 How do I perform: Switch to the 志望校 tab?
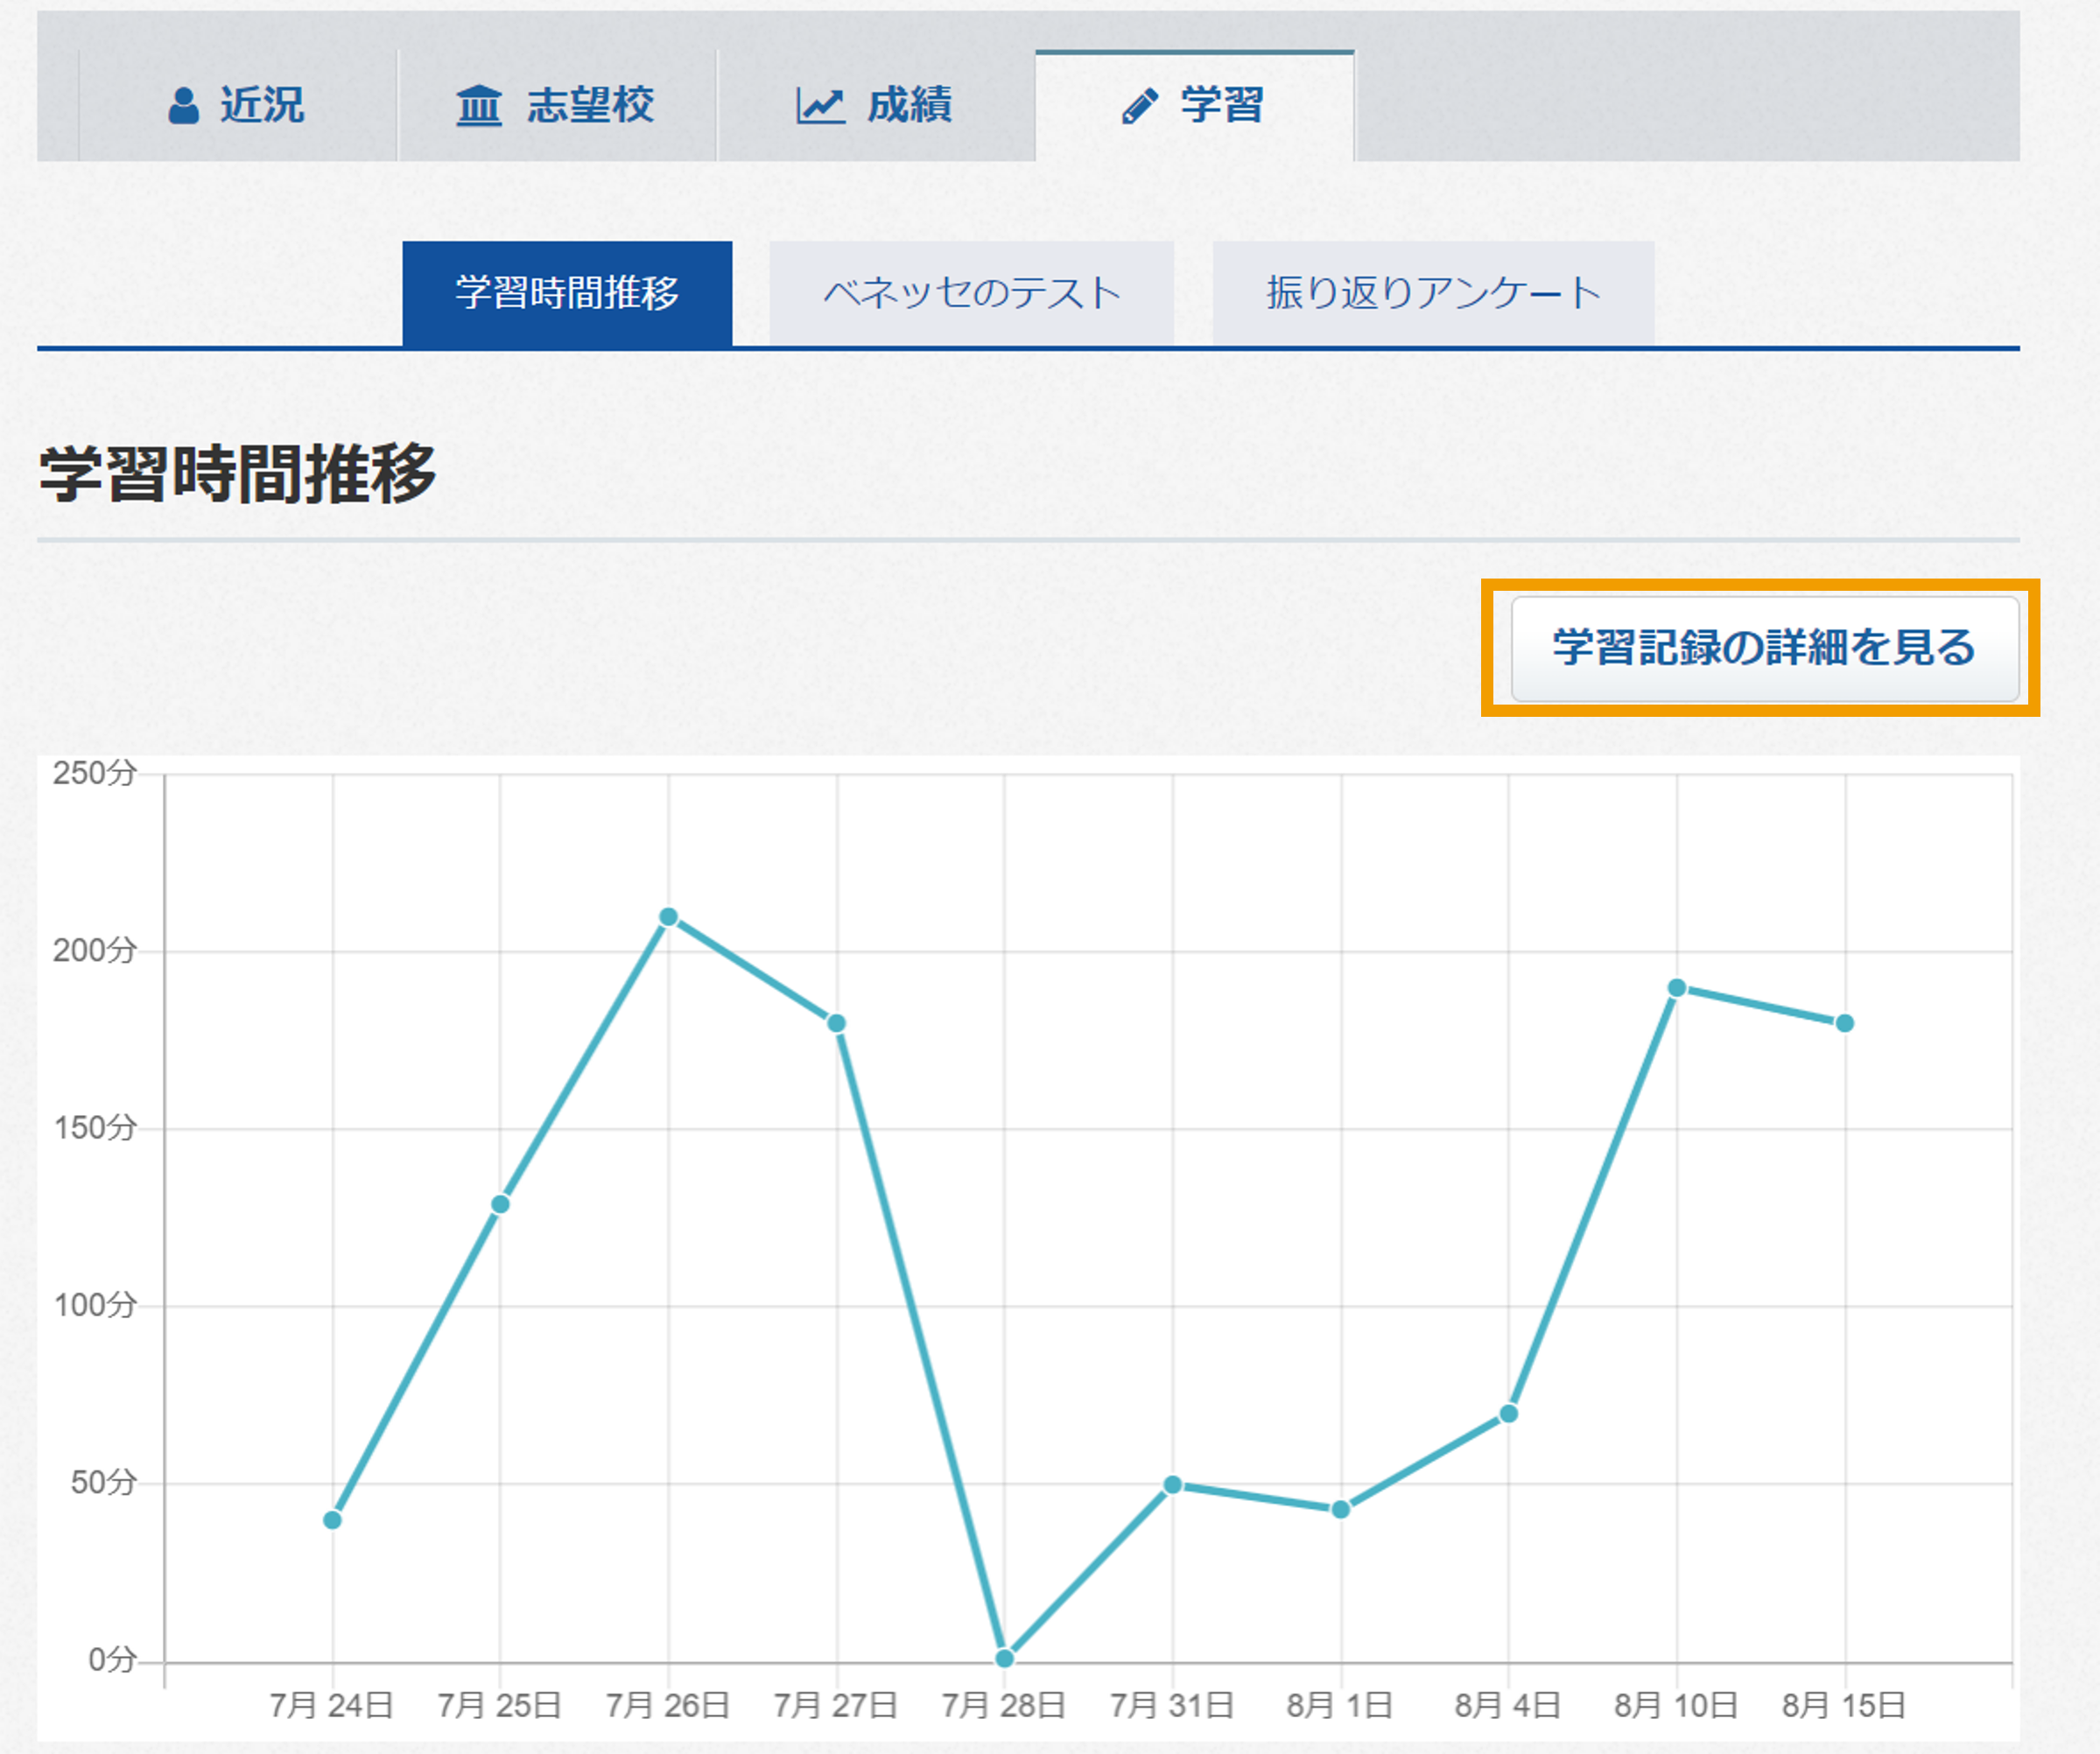(x=557, y=105)
